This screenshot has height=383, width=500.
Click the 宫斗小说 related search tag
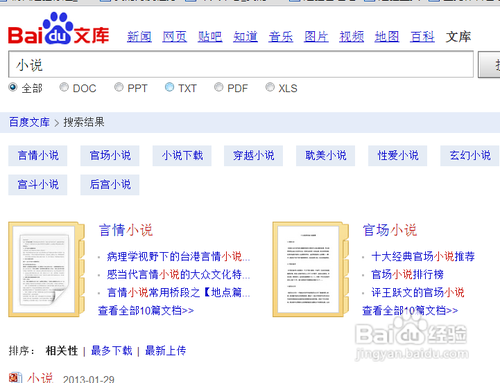38,185
